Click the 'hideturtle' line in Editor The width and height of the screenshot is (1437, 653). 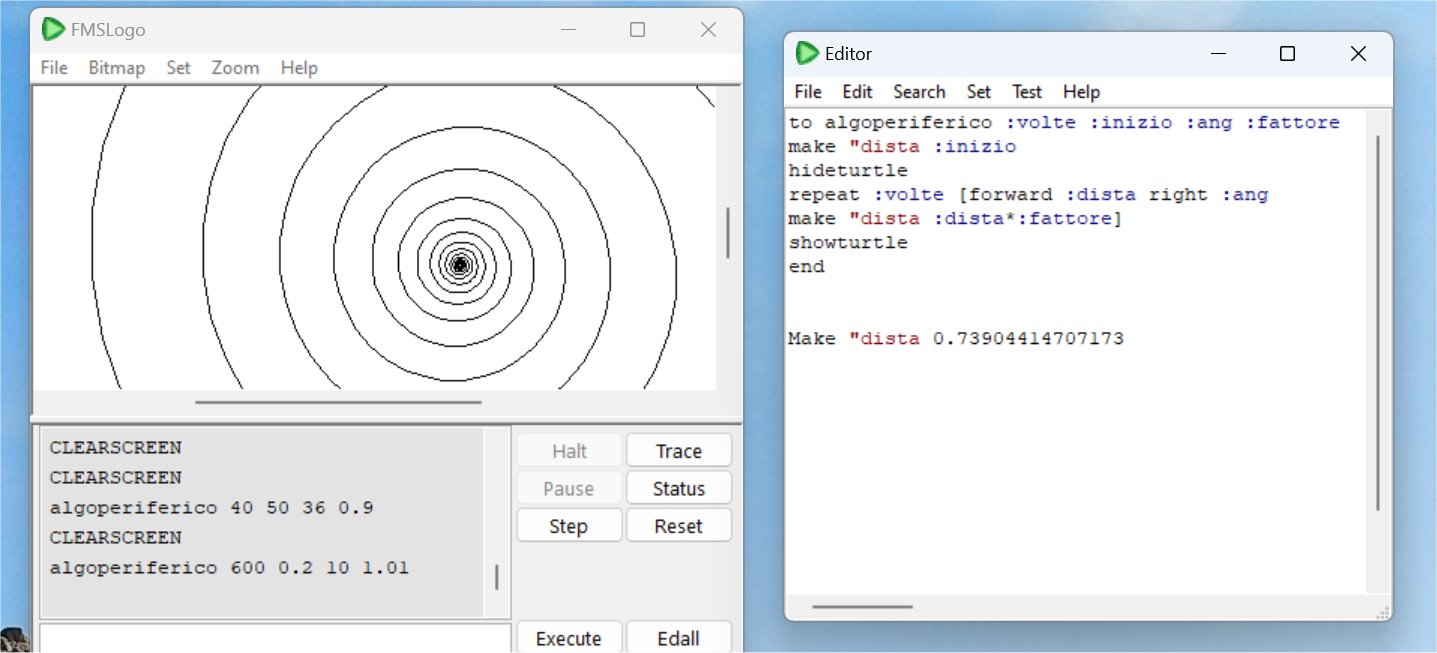848,171
